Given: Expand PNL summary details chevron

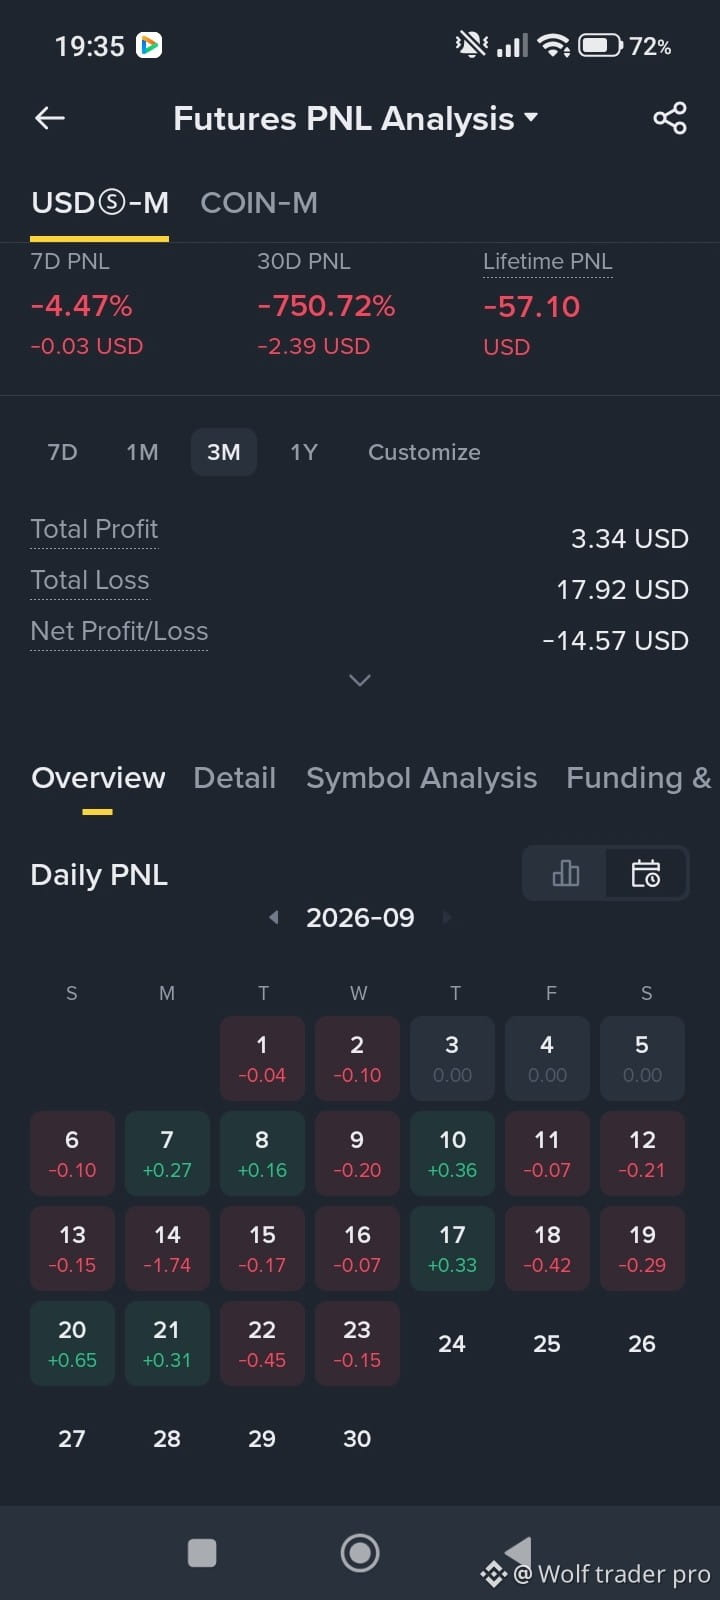Looking at the screenshot, I should 360,680.
